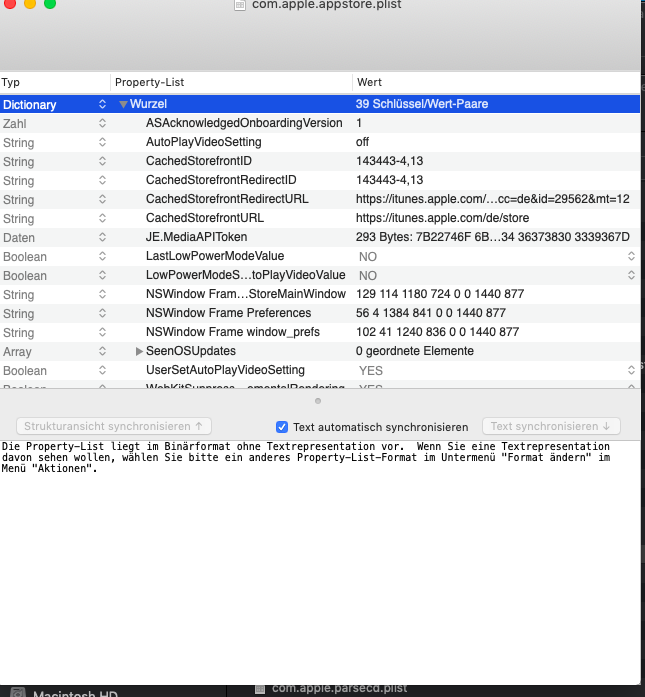Open type stepper for CachedStorefrontRedirectURL row
The height and width of the screenshot is (697, 645).
click(102, 199)
